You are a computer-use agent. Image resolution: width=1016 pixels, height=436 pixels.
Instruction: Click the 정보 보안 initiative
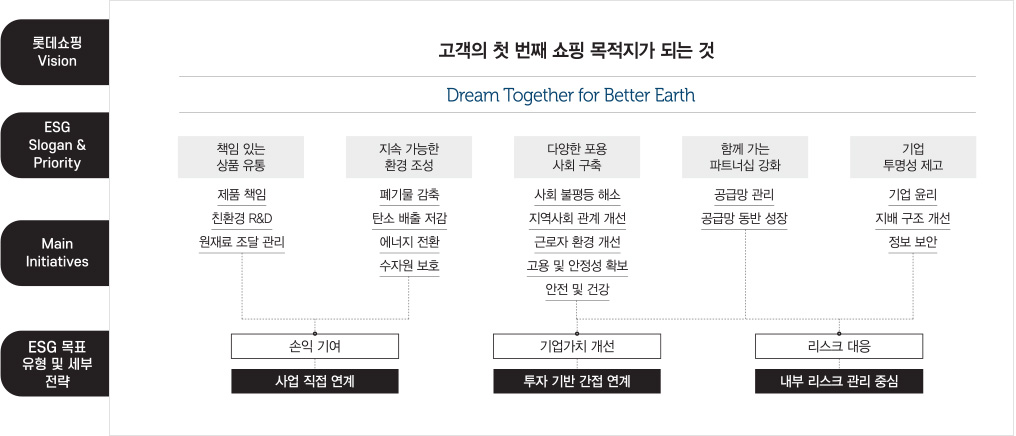click(x=913, y=242)
